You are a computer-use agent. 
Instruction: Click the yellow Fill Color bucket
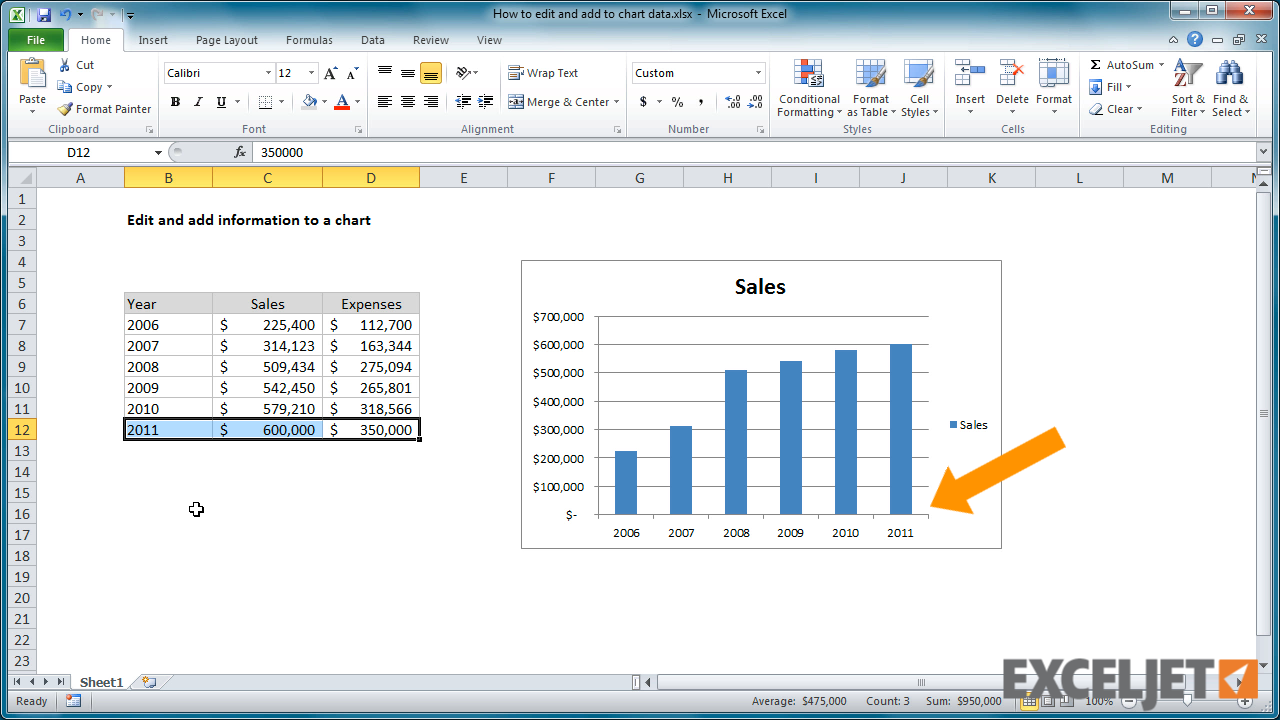309,102
